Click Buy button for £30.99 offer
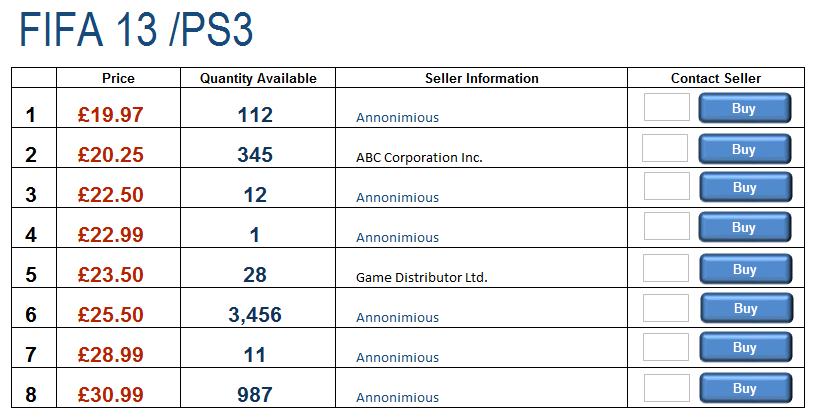 click(x=745, y=388)
